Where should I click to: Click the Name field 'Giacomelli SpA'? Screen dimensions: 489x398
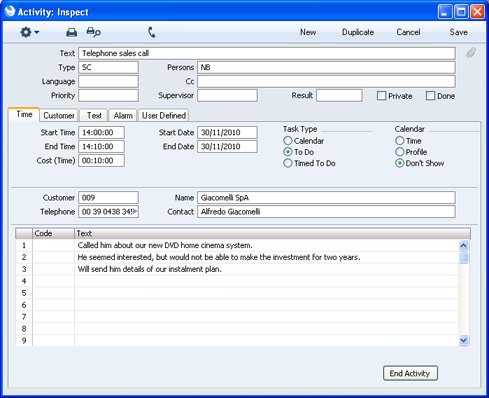[x=326, y=197]
